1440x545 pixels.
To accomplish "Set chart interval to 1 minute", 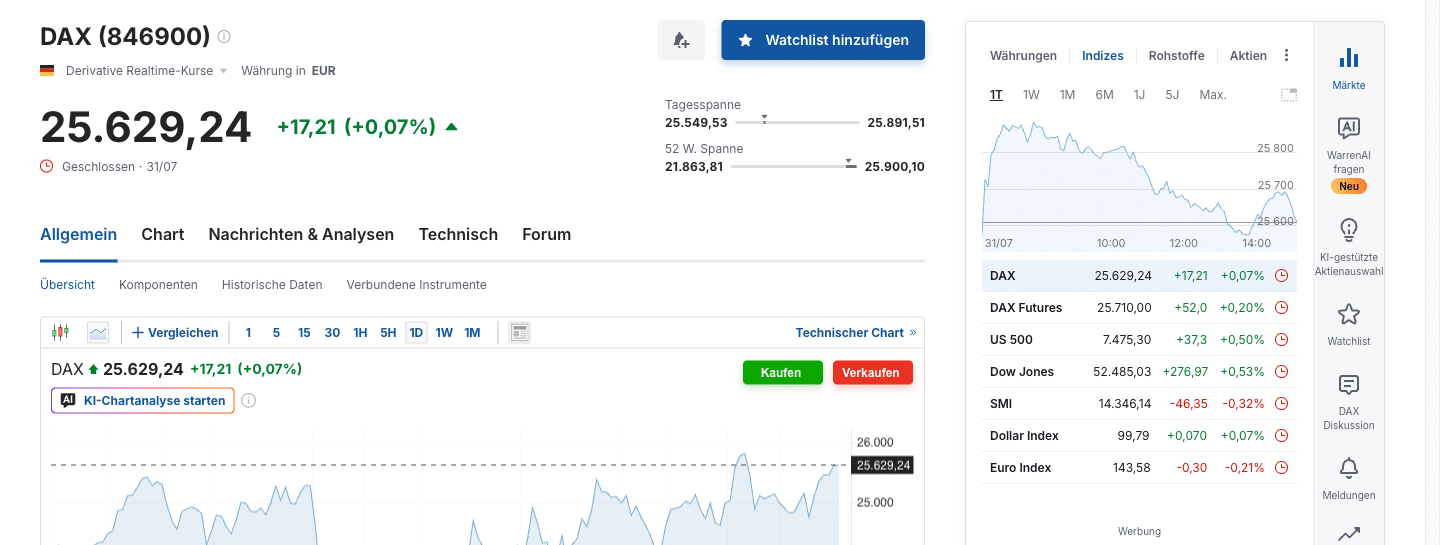I will tap(248, 333).
